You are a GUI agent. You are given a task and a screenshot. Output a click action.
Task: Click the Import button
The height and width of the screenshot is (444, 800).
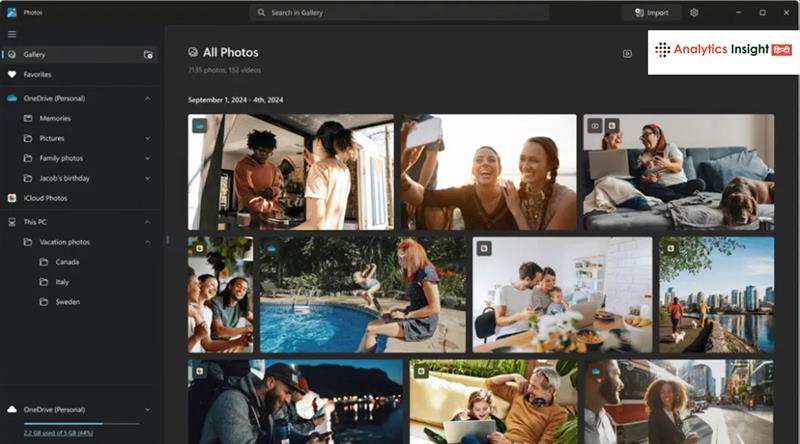click(652, 13)
